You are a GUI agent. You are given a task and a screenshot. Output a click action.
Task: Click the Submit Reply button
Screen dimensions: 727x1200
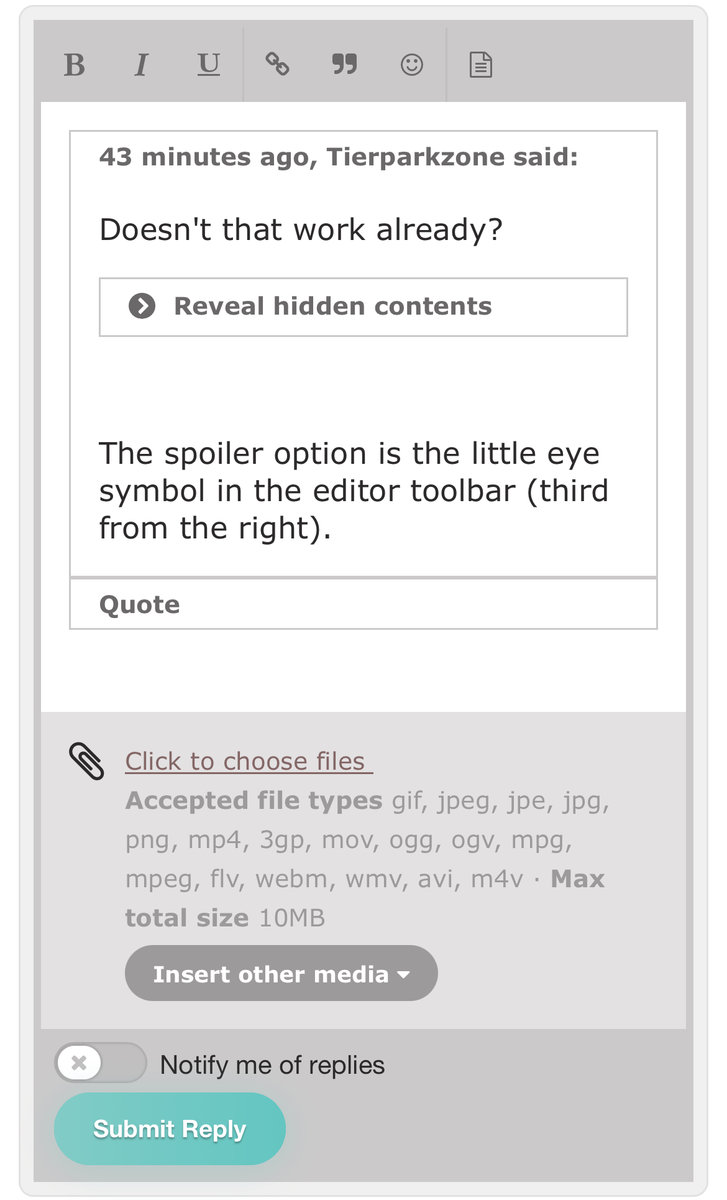click(x=170, y=1129)
